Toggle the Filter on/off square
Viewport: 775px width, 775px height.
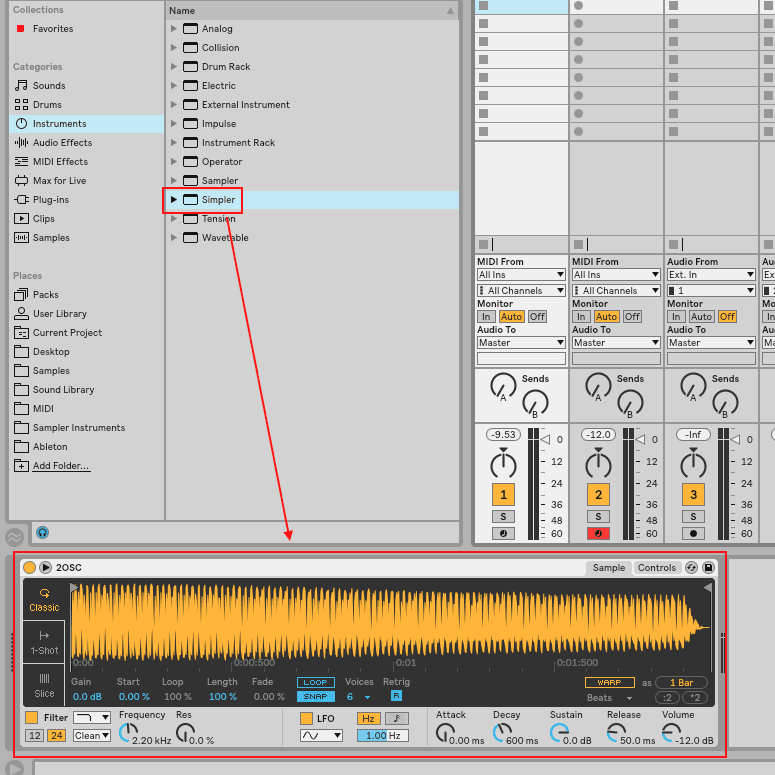click(x=32, y=717)
